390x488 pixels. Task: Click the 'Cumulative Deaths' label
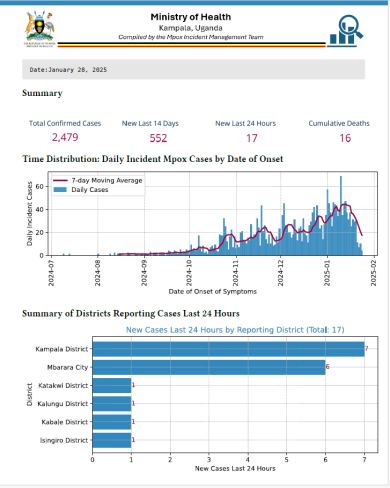(339, 123)
